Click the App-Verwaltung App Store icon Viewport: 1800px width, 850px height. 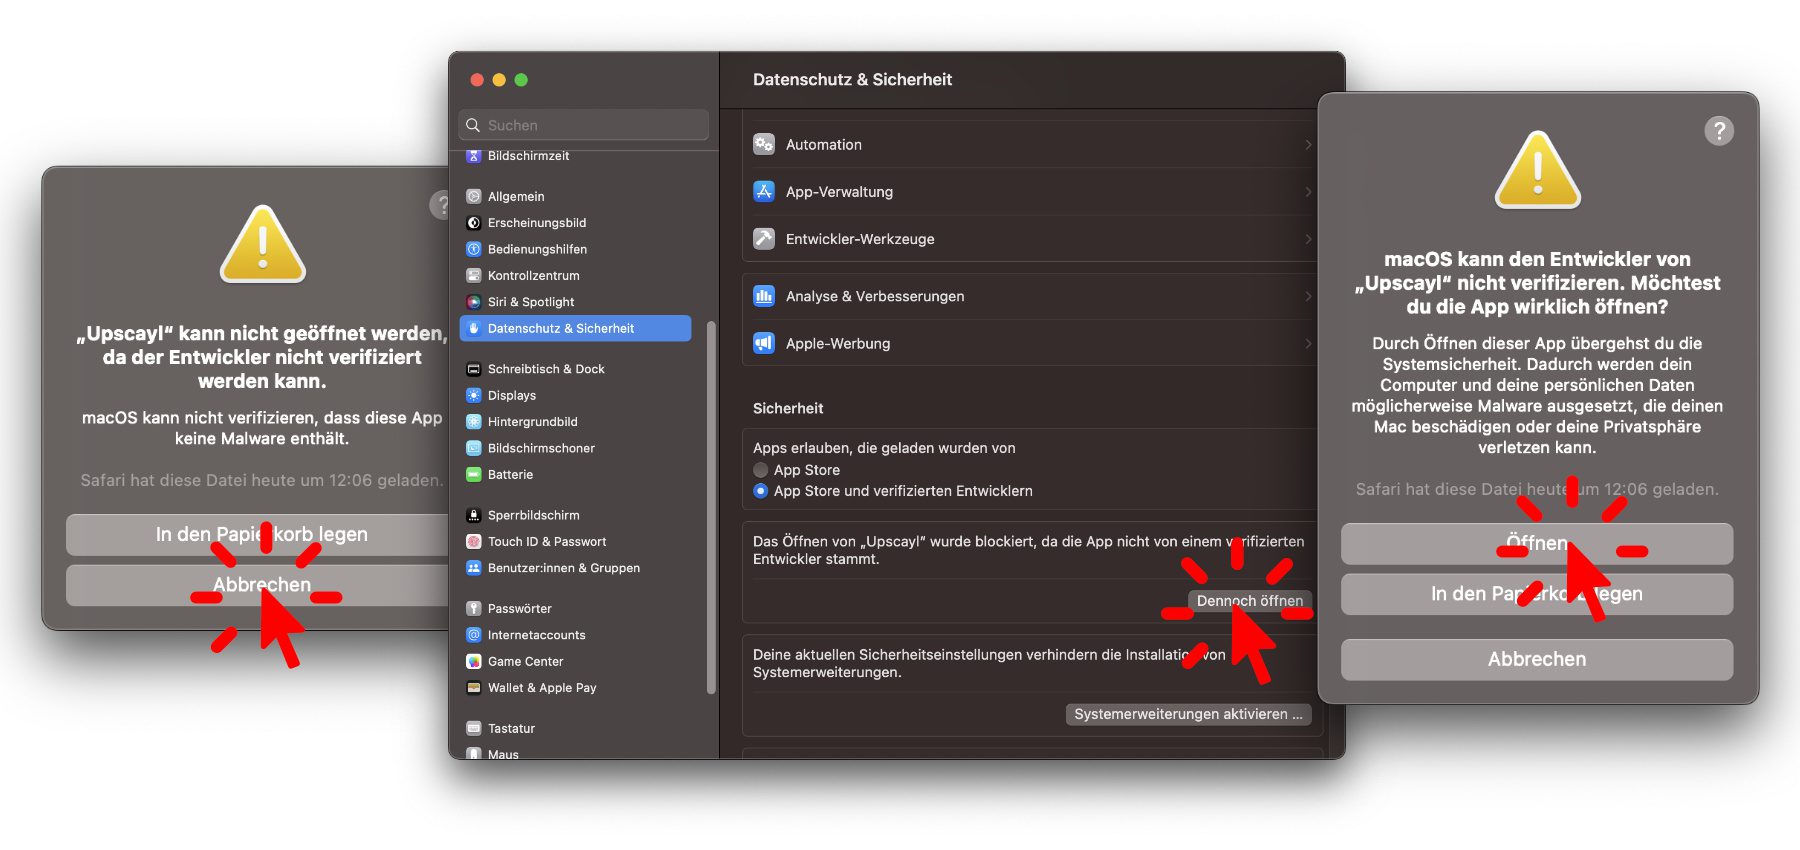tap(764, 191)
